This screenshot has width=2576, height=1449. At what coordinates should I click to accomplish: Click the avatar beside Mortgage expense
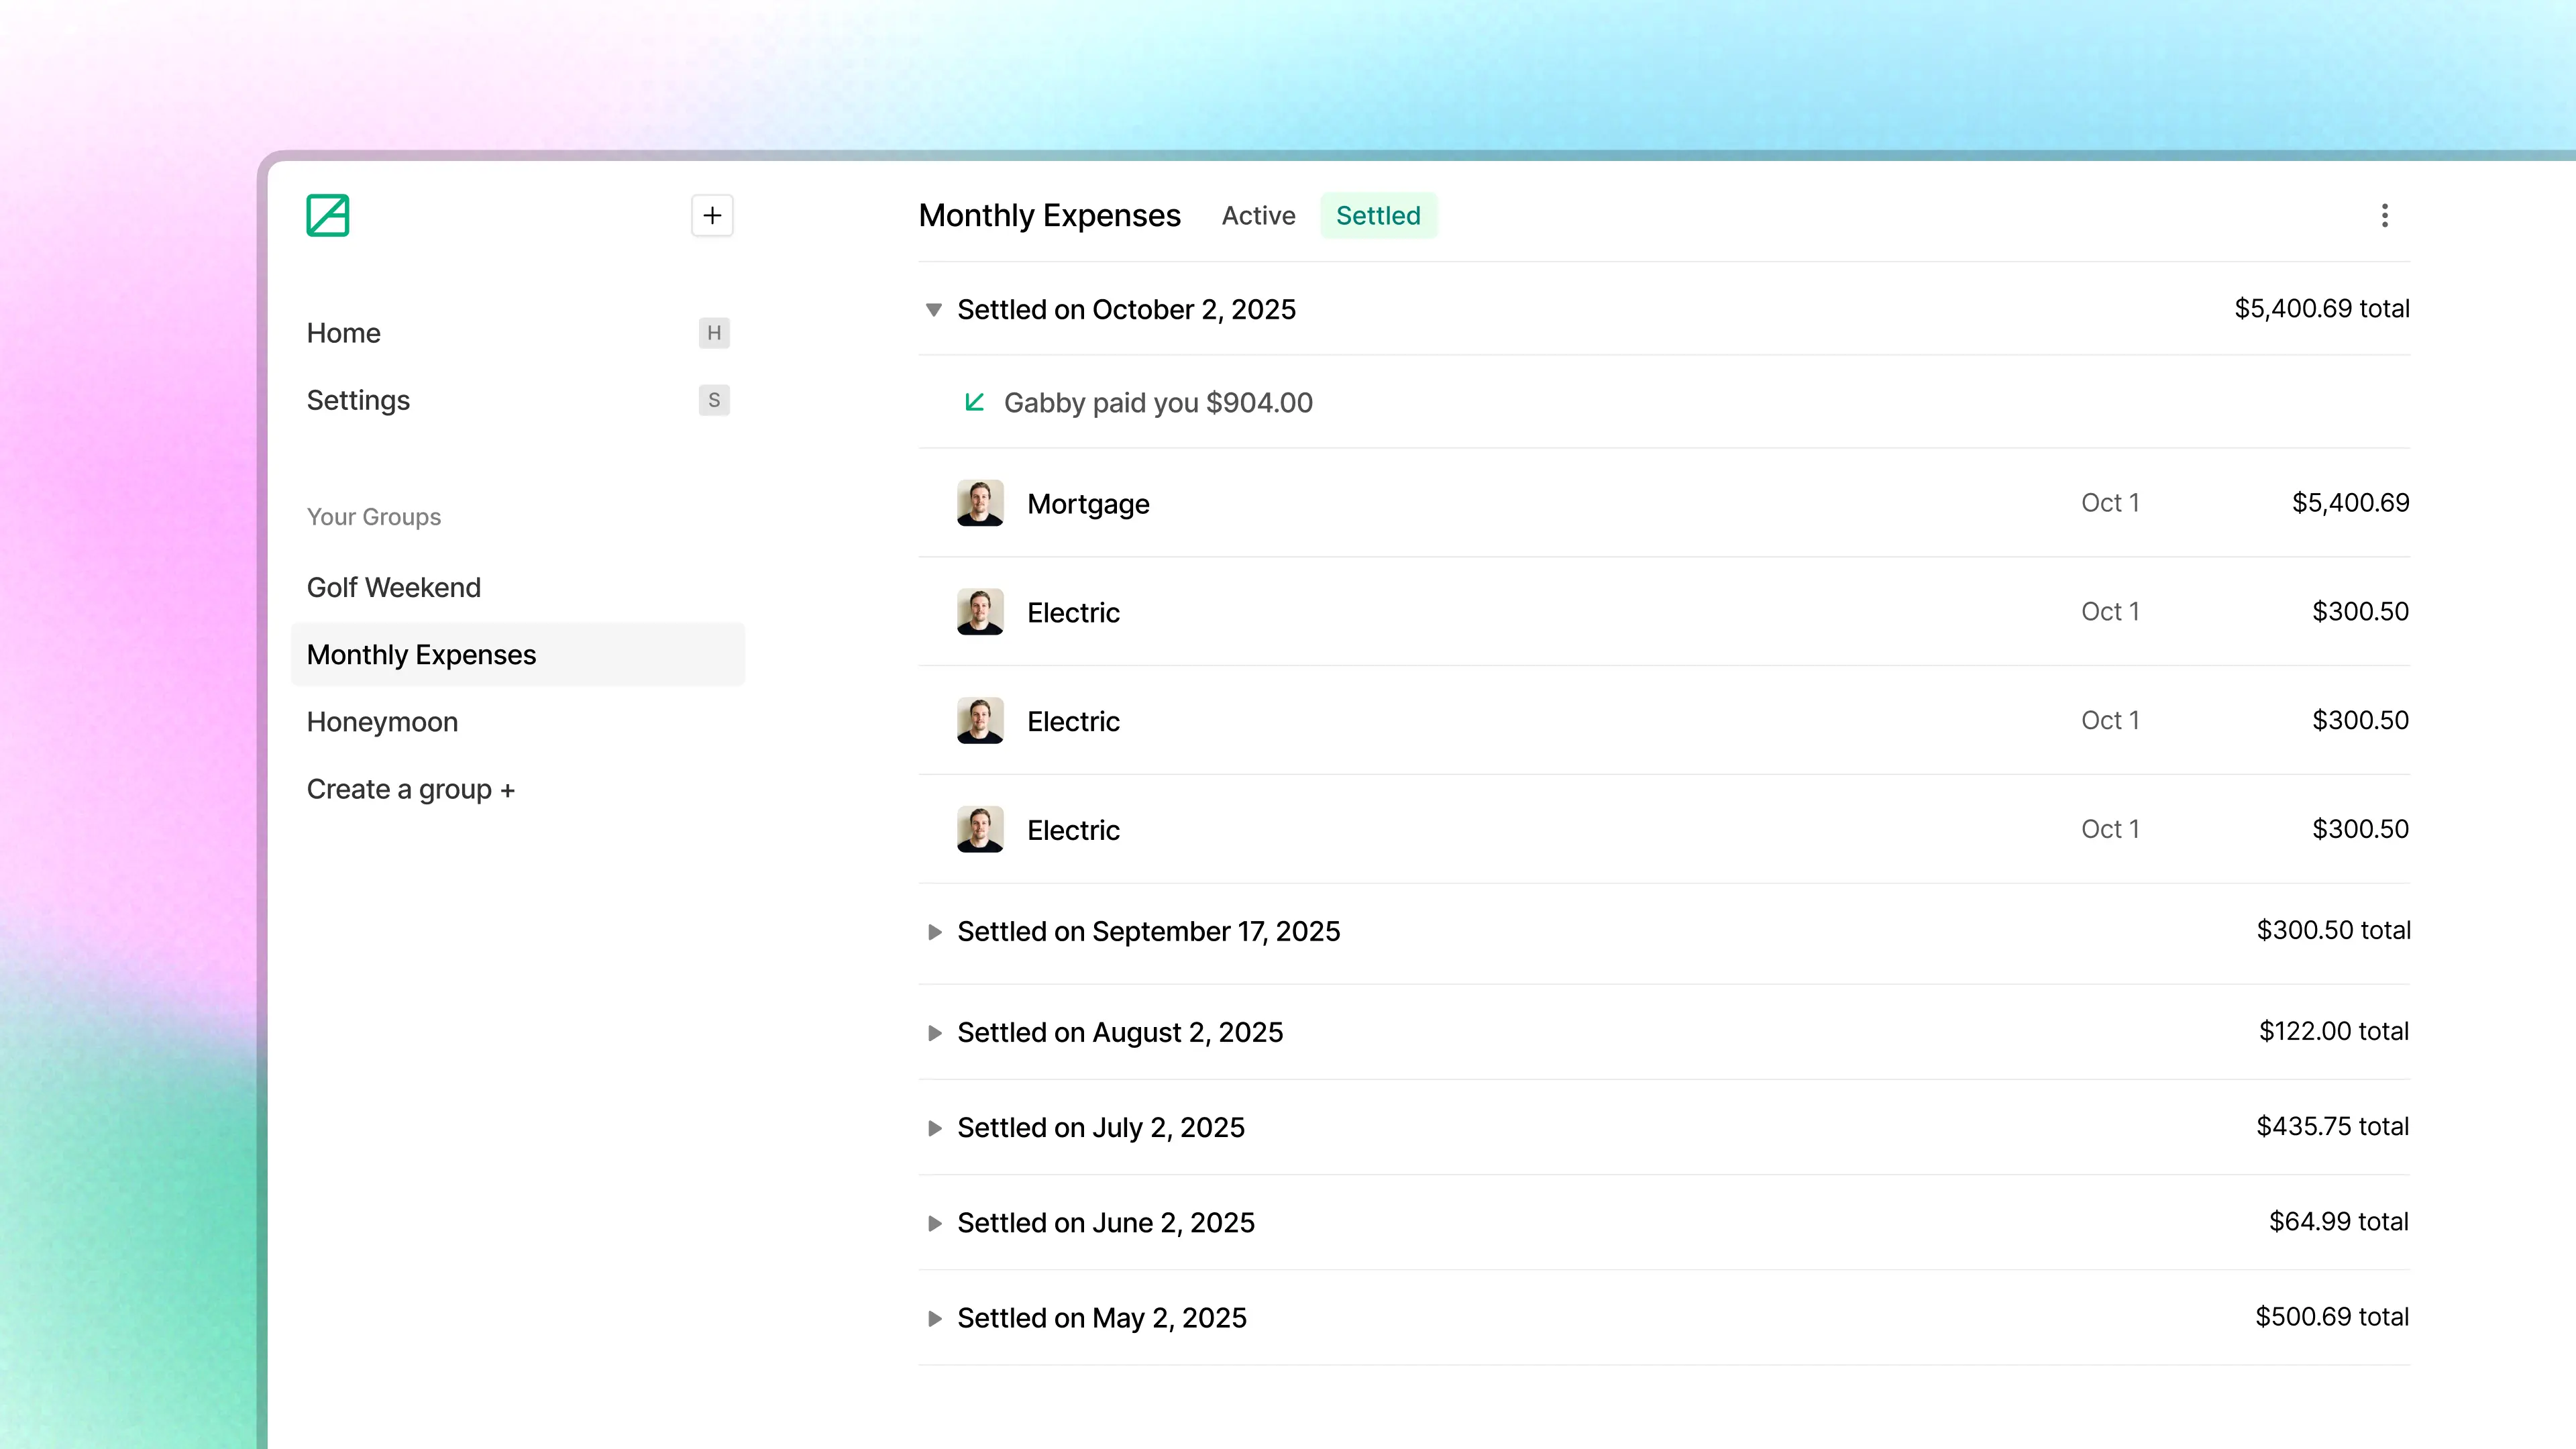(x=979, y=503)
